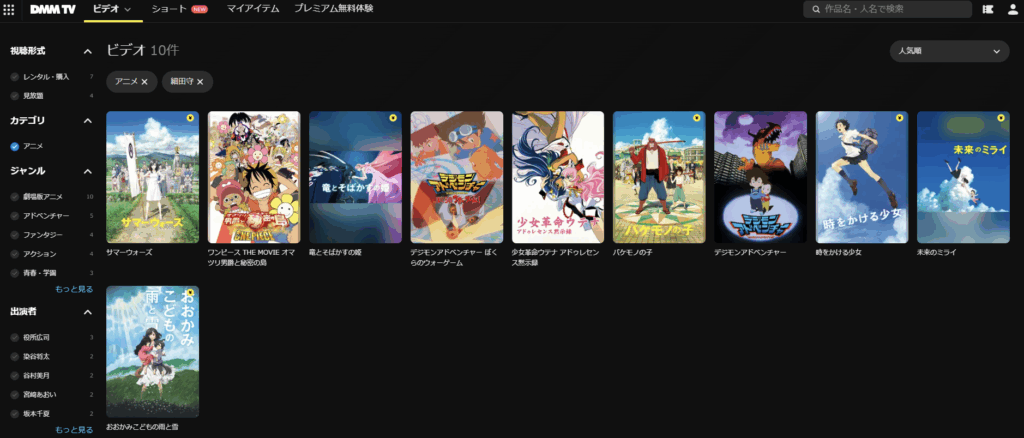Open the 少女革命ウテナ poster thumbnail
Viewport: 1024px width, 438px height.
tap(558, 177)
